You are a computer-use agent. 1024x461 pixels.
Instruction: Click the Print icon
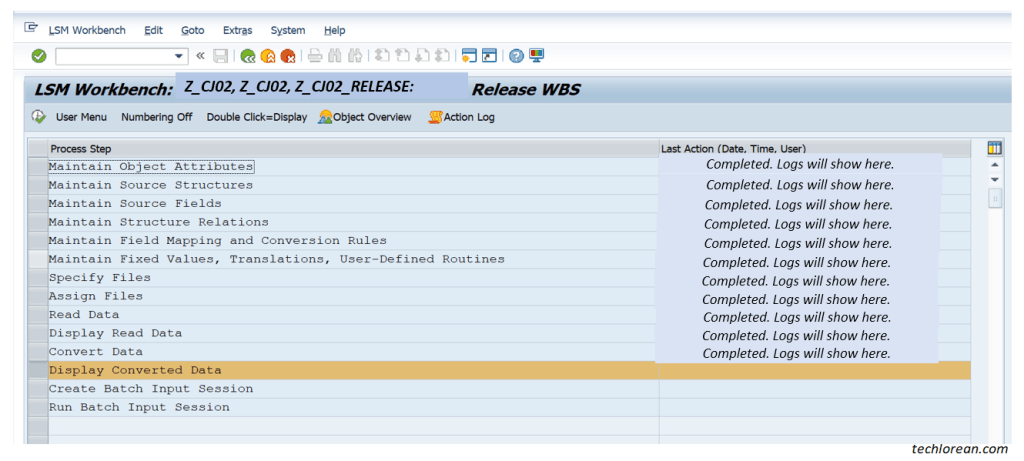(x=315, y=56)
